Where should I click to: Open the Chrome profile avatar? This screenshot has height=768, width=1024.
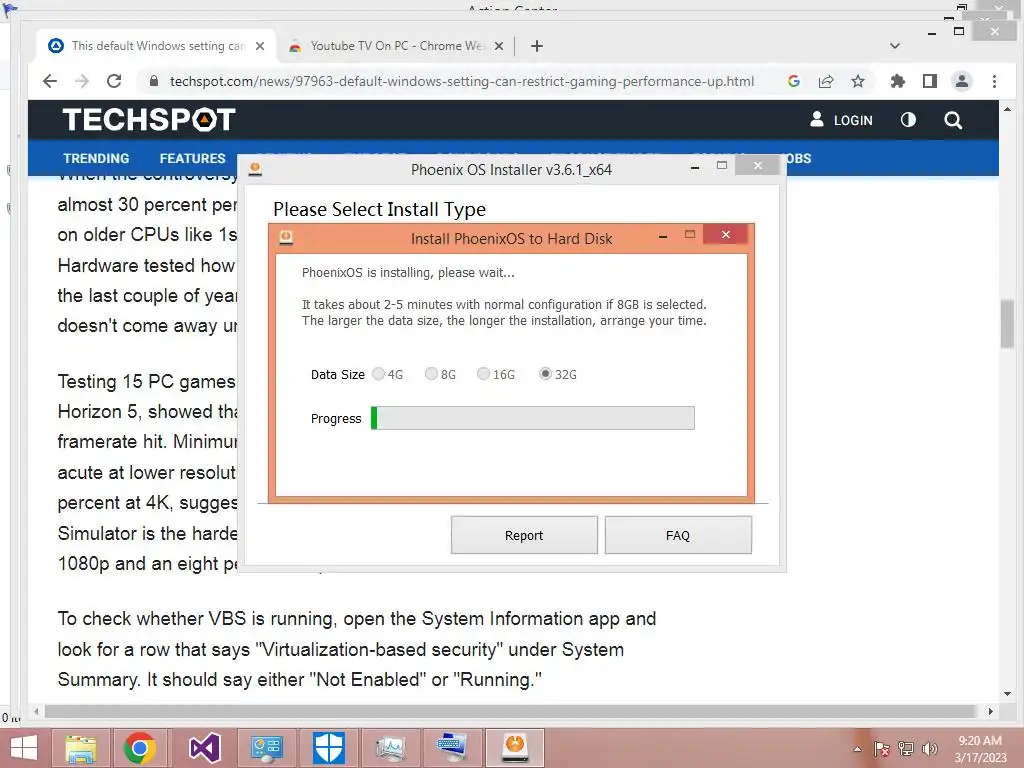point(962,81)
